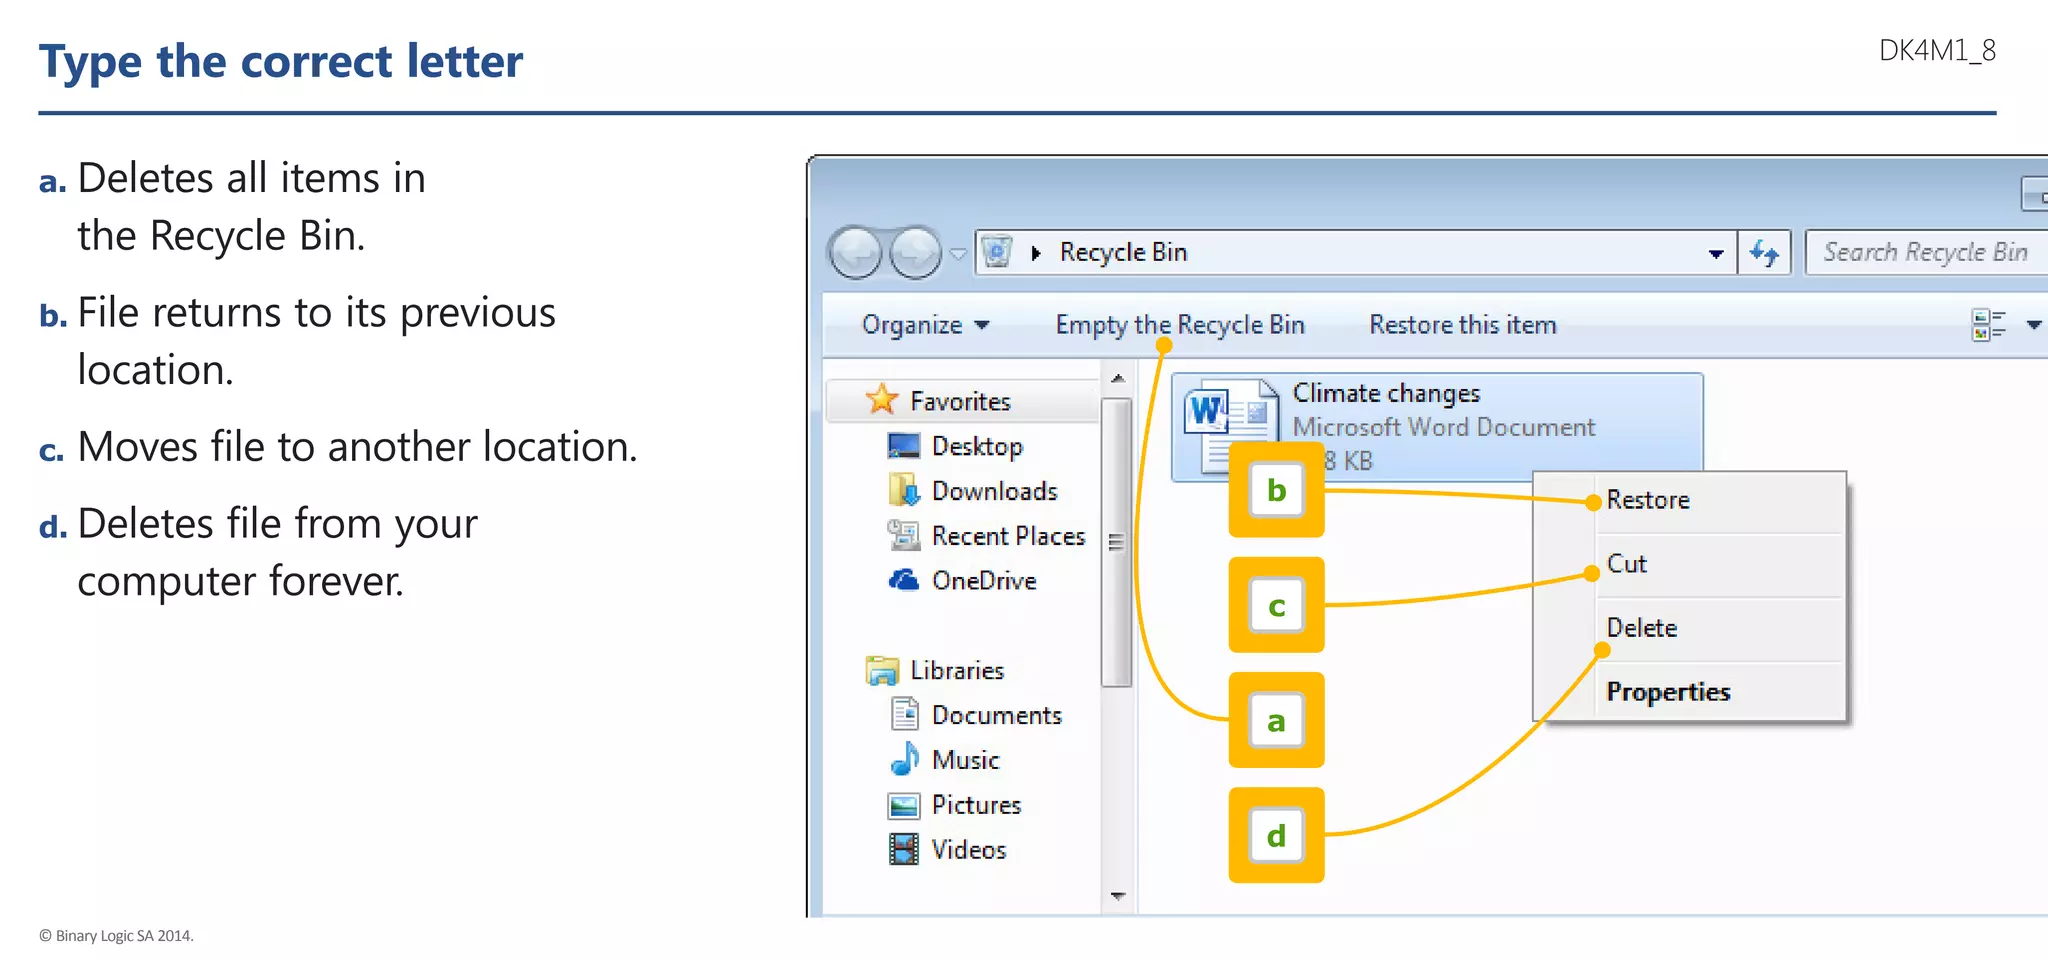Expand the address bar history dropdown
Screen dimensions: 2048x960
coord(1716,253)
